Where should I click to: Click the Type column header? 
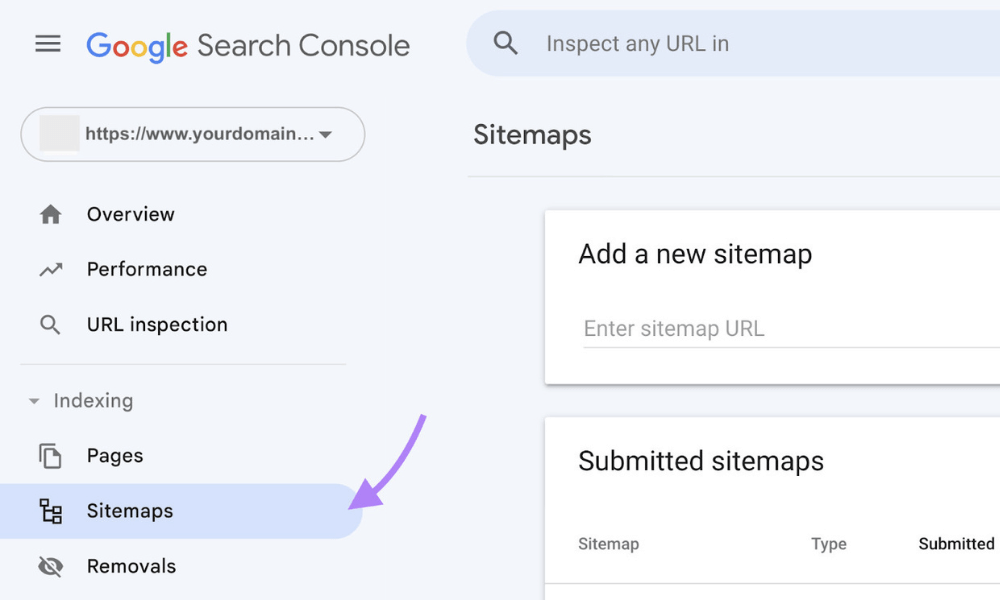(x=828, y=544)
